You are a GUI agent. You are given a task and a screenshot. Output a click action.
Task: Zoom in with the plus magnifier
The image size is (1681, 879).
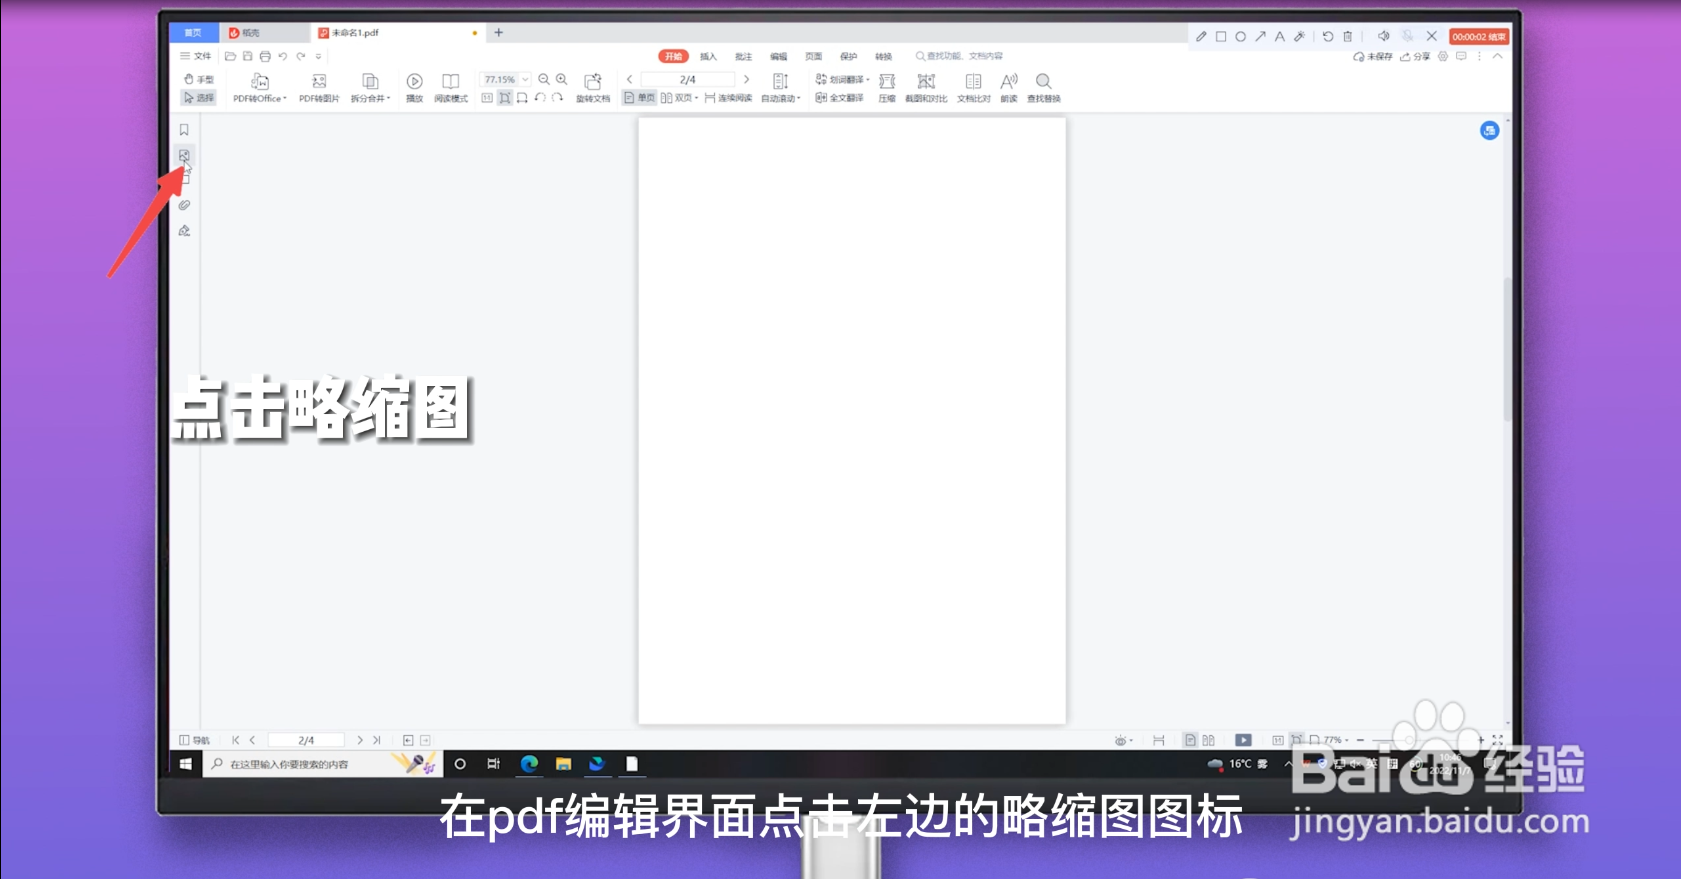click(x=562, y=79)
